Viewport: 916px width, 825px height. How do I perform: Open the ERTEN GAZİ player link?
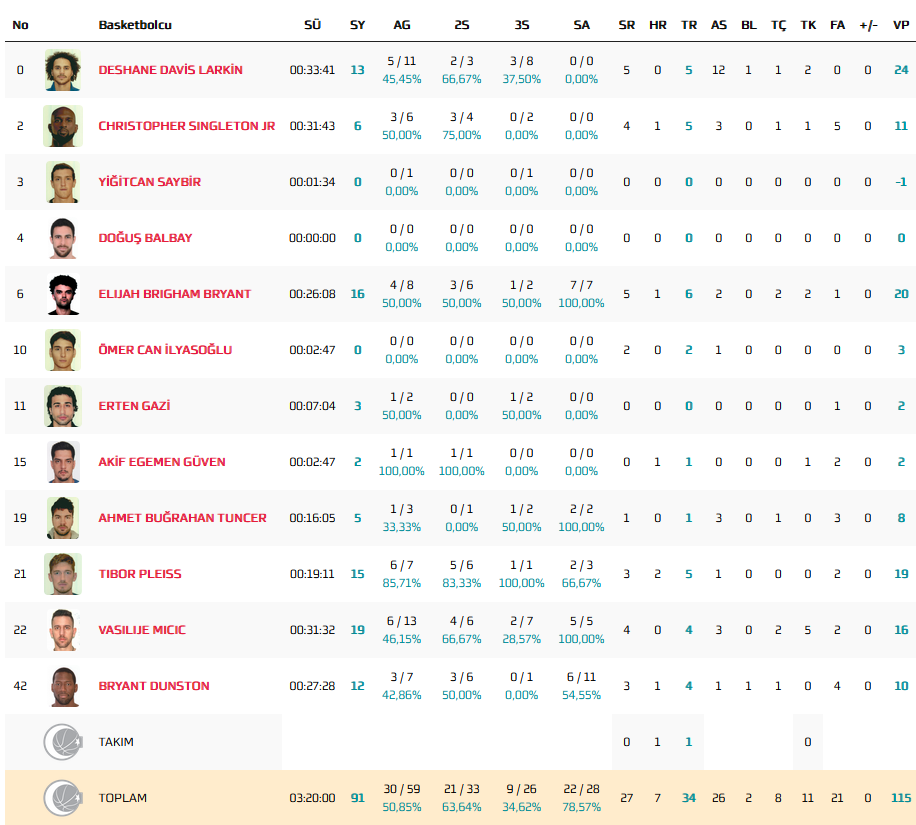134,406
